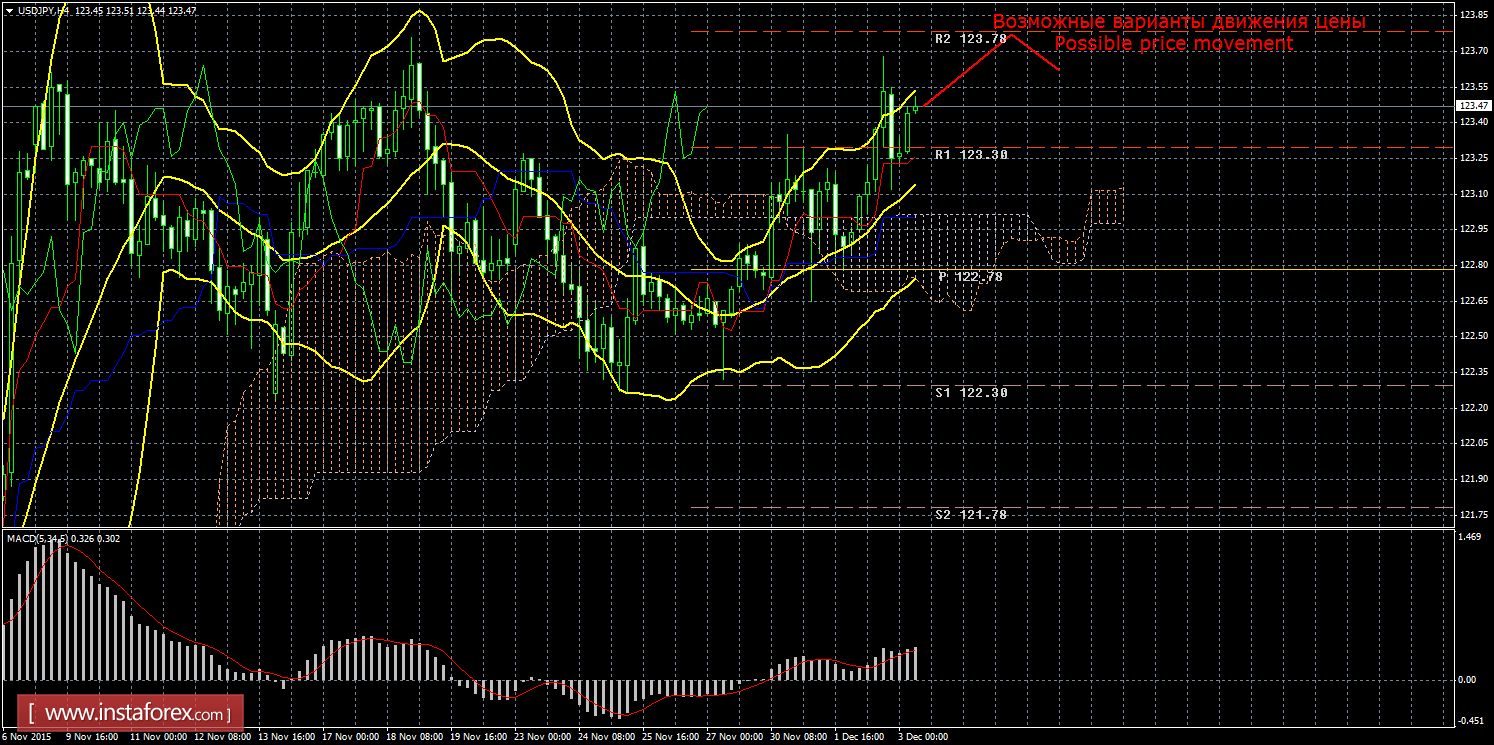
Task: Click the S2 121.78 support label
Action: tap(970, 514)
